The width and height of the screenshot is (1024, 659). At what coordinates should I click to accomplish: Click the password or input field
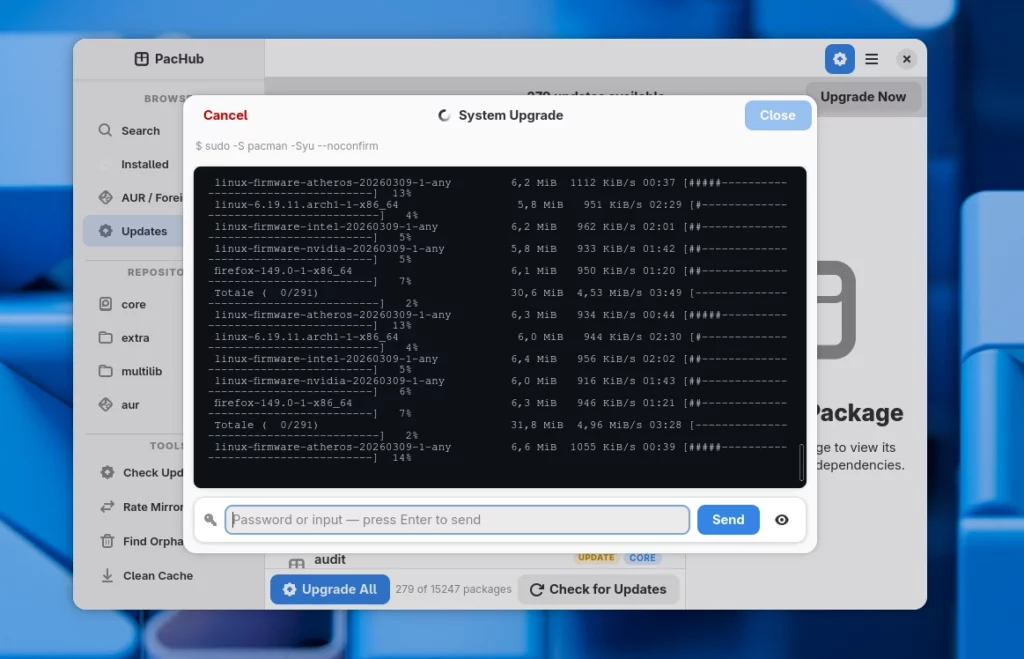(x=457, y=520)
